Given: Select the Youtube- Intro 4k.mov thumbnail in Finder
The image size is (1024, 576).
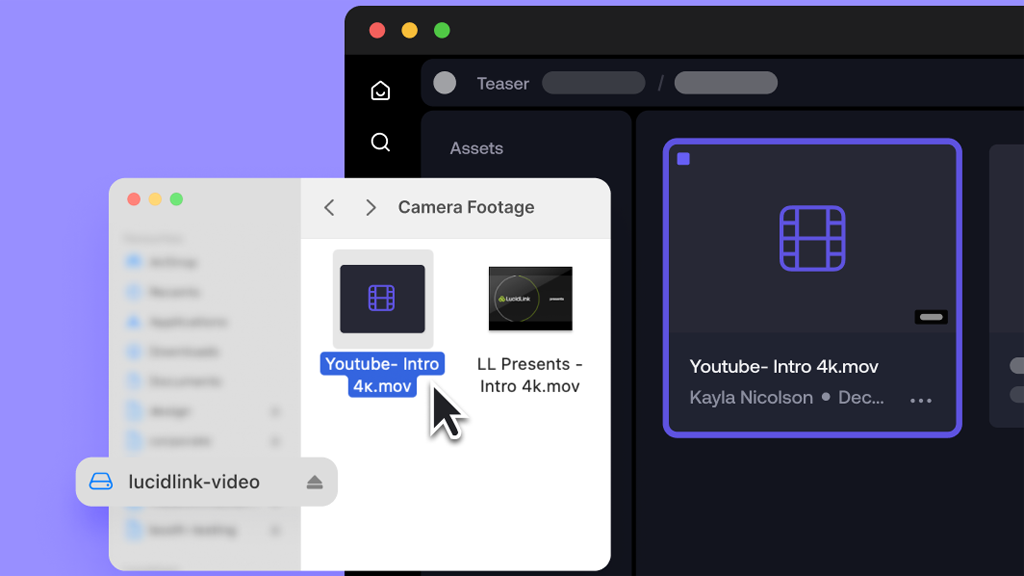Looking at the screenshot, I should [x=383, y=298].
